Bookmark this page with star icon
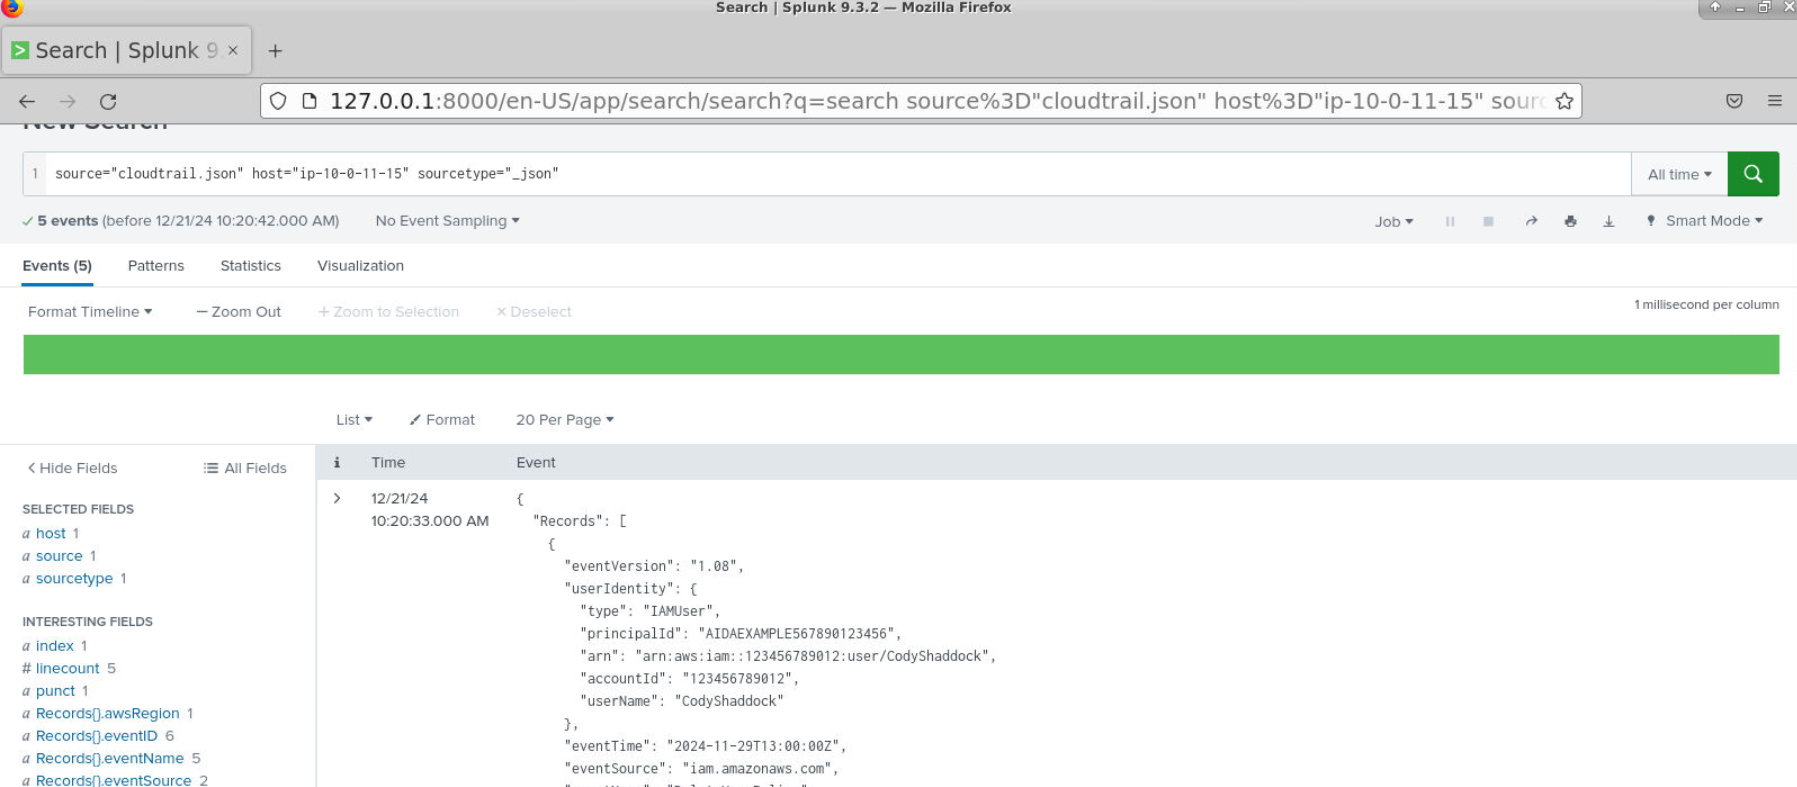This screenshot has width=1797, height=787. 1564,101
